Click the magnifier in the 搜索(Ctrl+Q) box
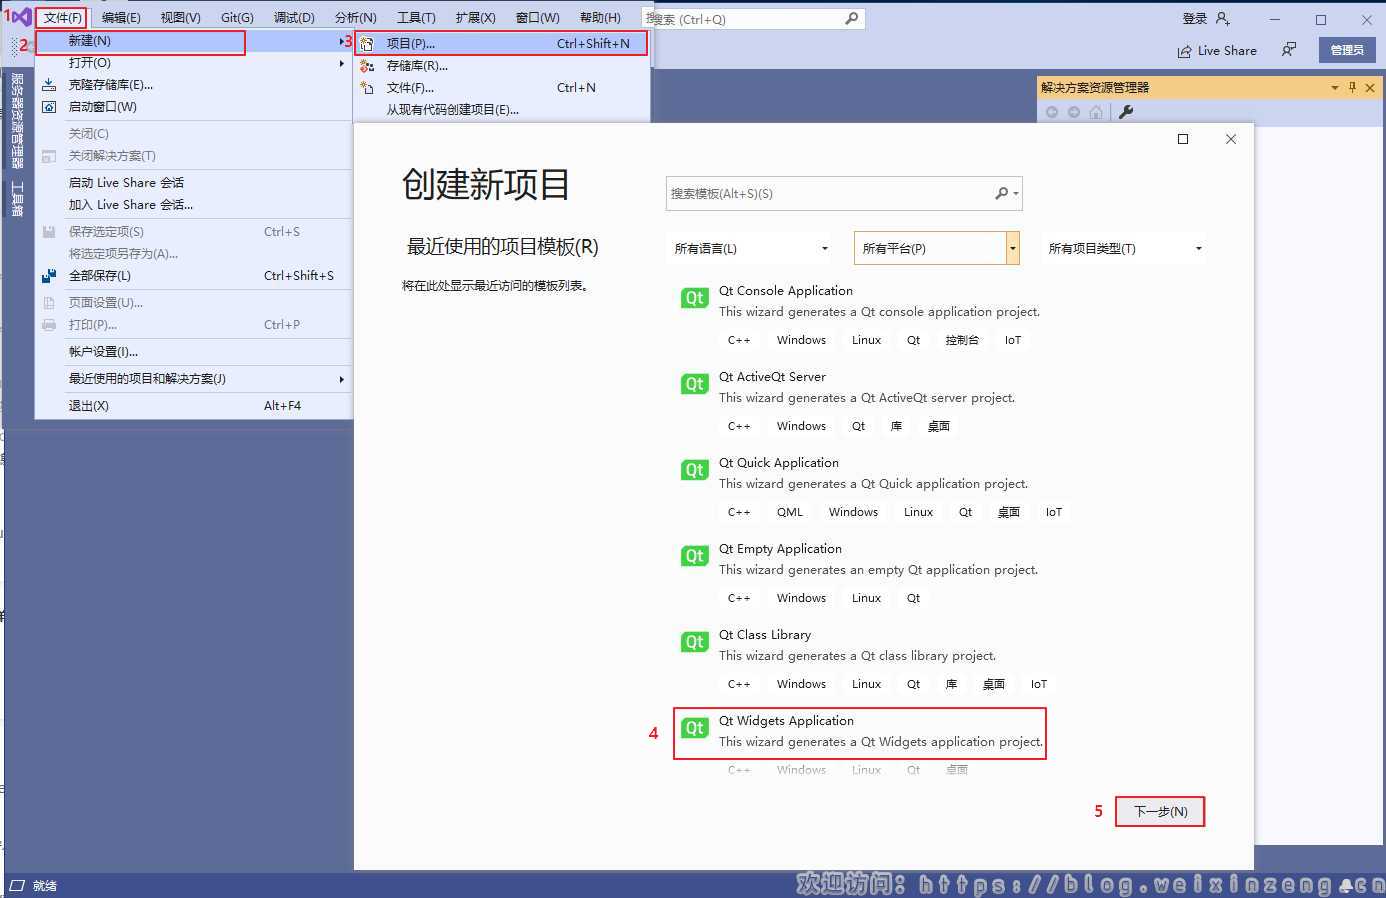Screen dimensions: 1386x898 click(x=851, y=17)
